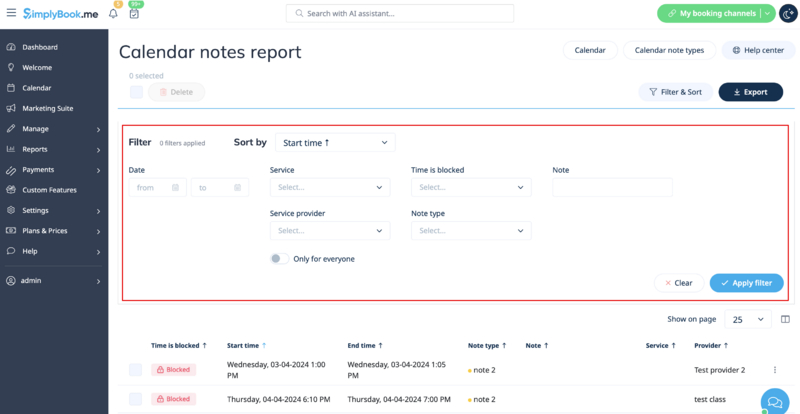
Task: Open the Show on page 25 dropdown
Action: [748, 320]
